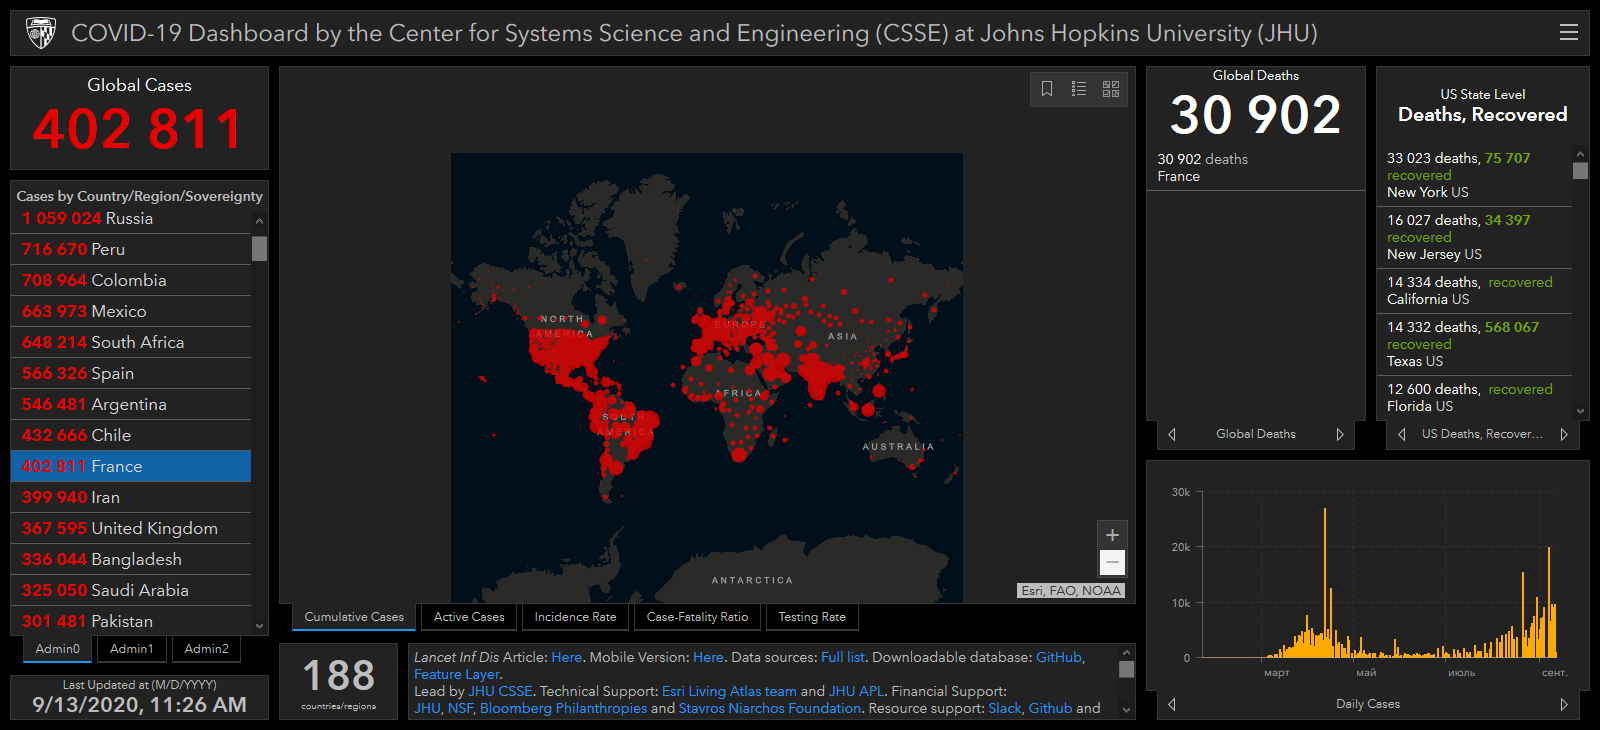Zoom out on the map with minus
Screen dimensions: 1600x730
(1112, 562)
